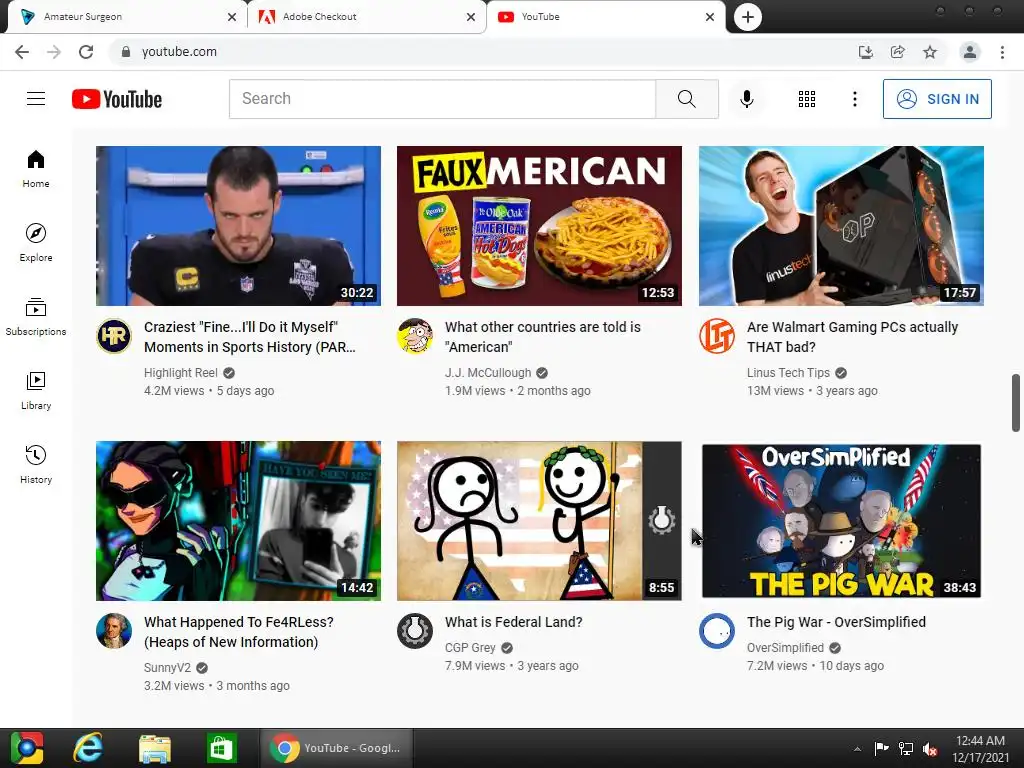1024x768 pixels.
Task: Click the Highlight Reel channel name
Action: point(181,373)
